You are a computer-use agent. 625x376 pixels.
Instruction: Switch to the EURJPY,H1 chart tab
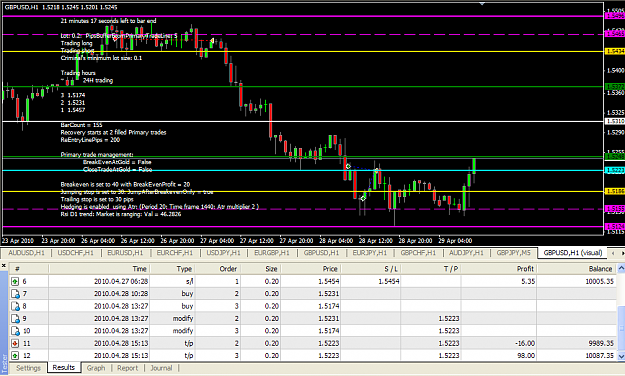coord(369,253)
